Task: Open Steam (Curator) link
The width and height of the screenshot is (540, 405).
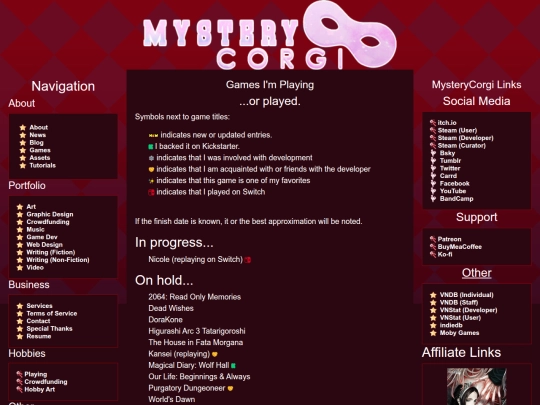Action: coord(462,145)
